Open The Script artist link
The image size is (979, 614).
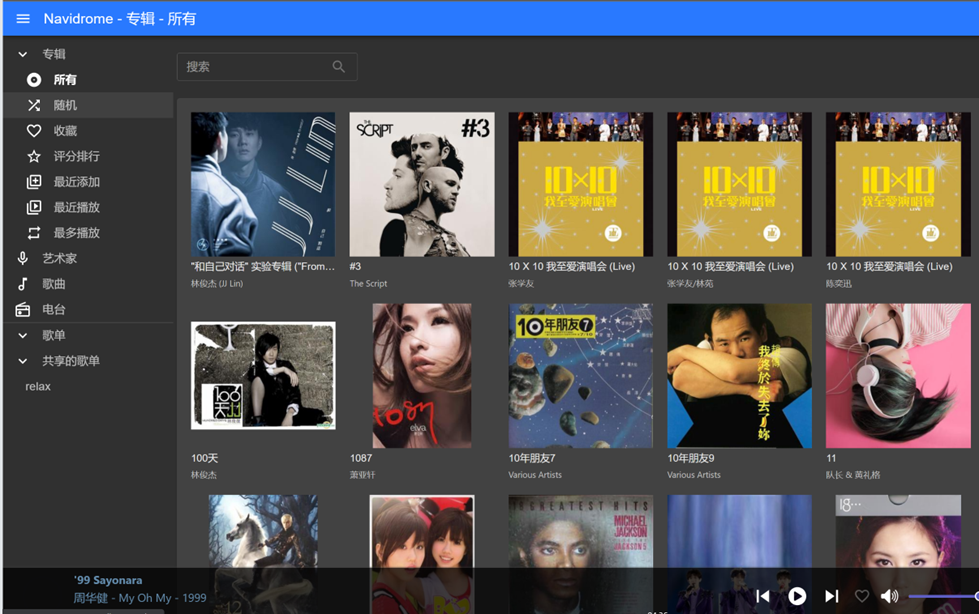pos(368,284)
